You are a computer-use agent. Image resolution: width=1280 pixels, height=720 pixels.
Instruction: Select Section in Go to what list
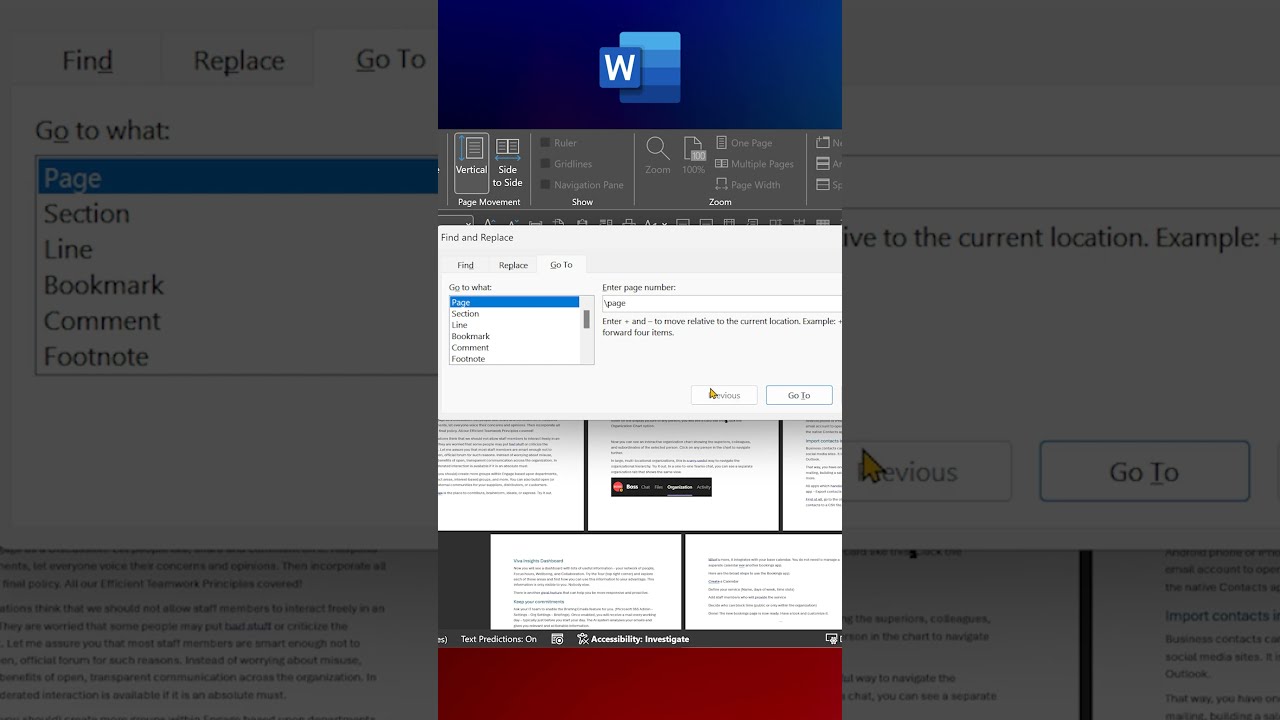click(x=514, y=314)
